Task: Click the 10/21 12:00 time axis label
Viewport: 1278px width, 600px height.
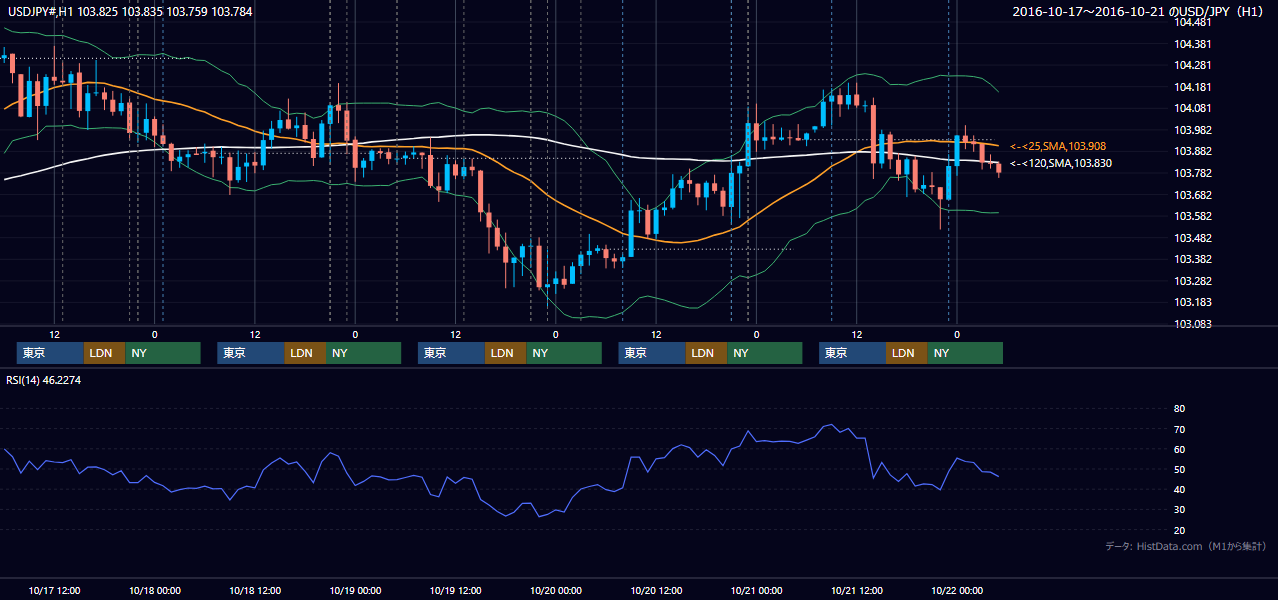Action: pos(857,590)
